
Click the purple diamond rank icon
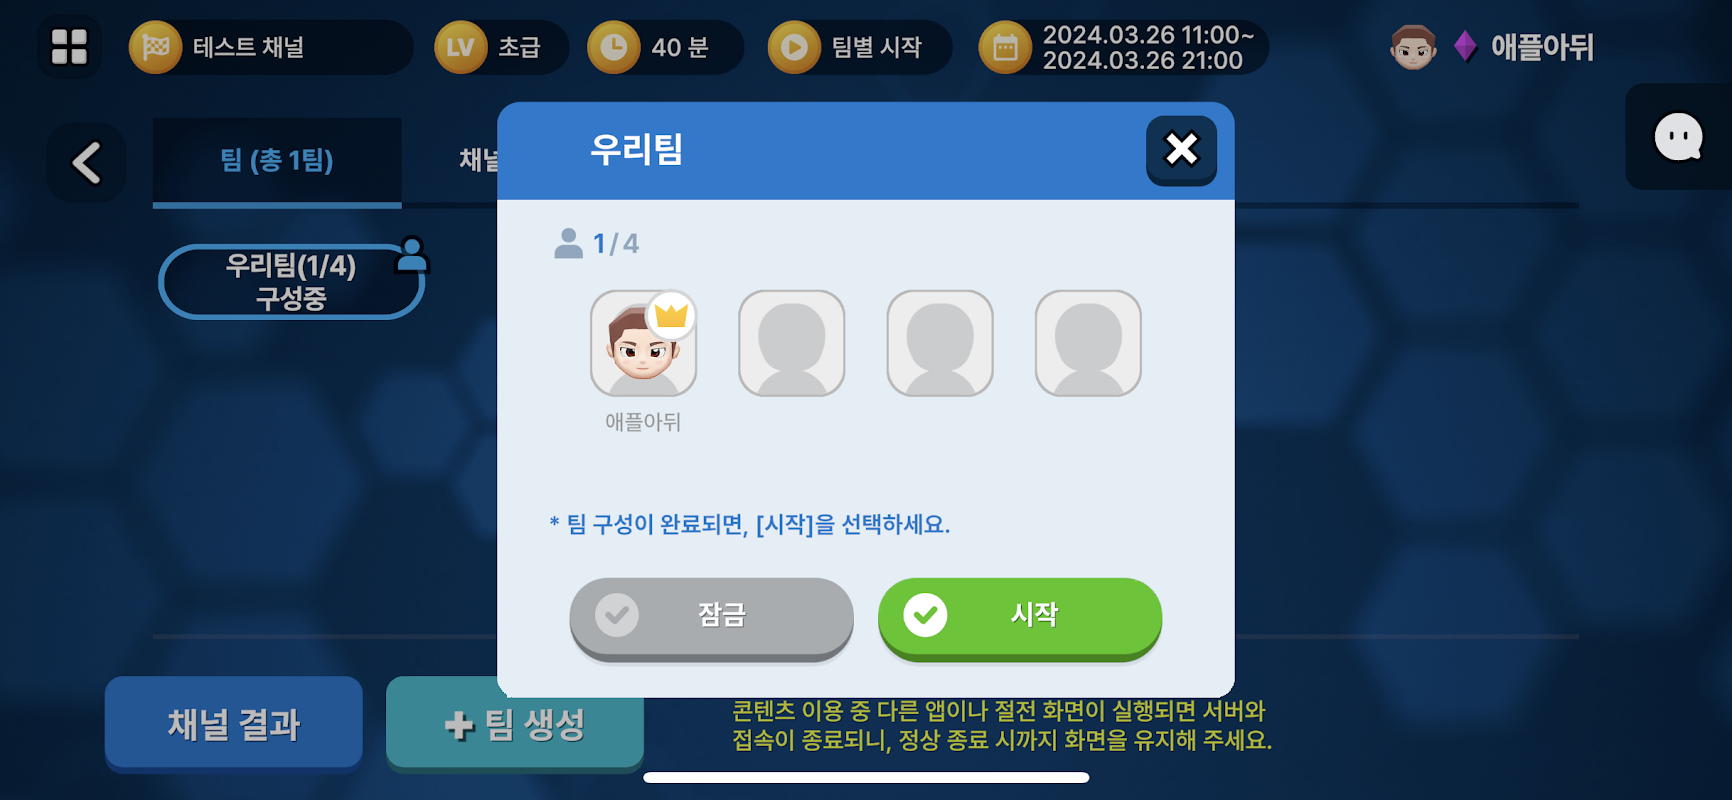[1465, 46]
